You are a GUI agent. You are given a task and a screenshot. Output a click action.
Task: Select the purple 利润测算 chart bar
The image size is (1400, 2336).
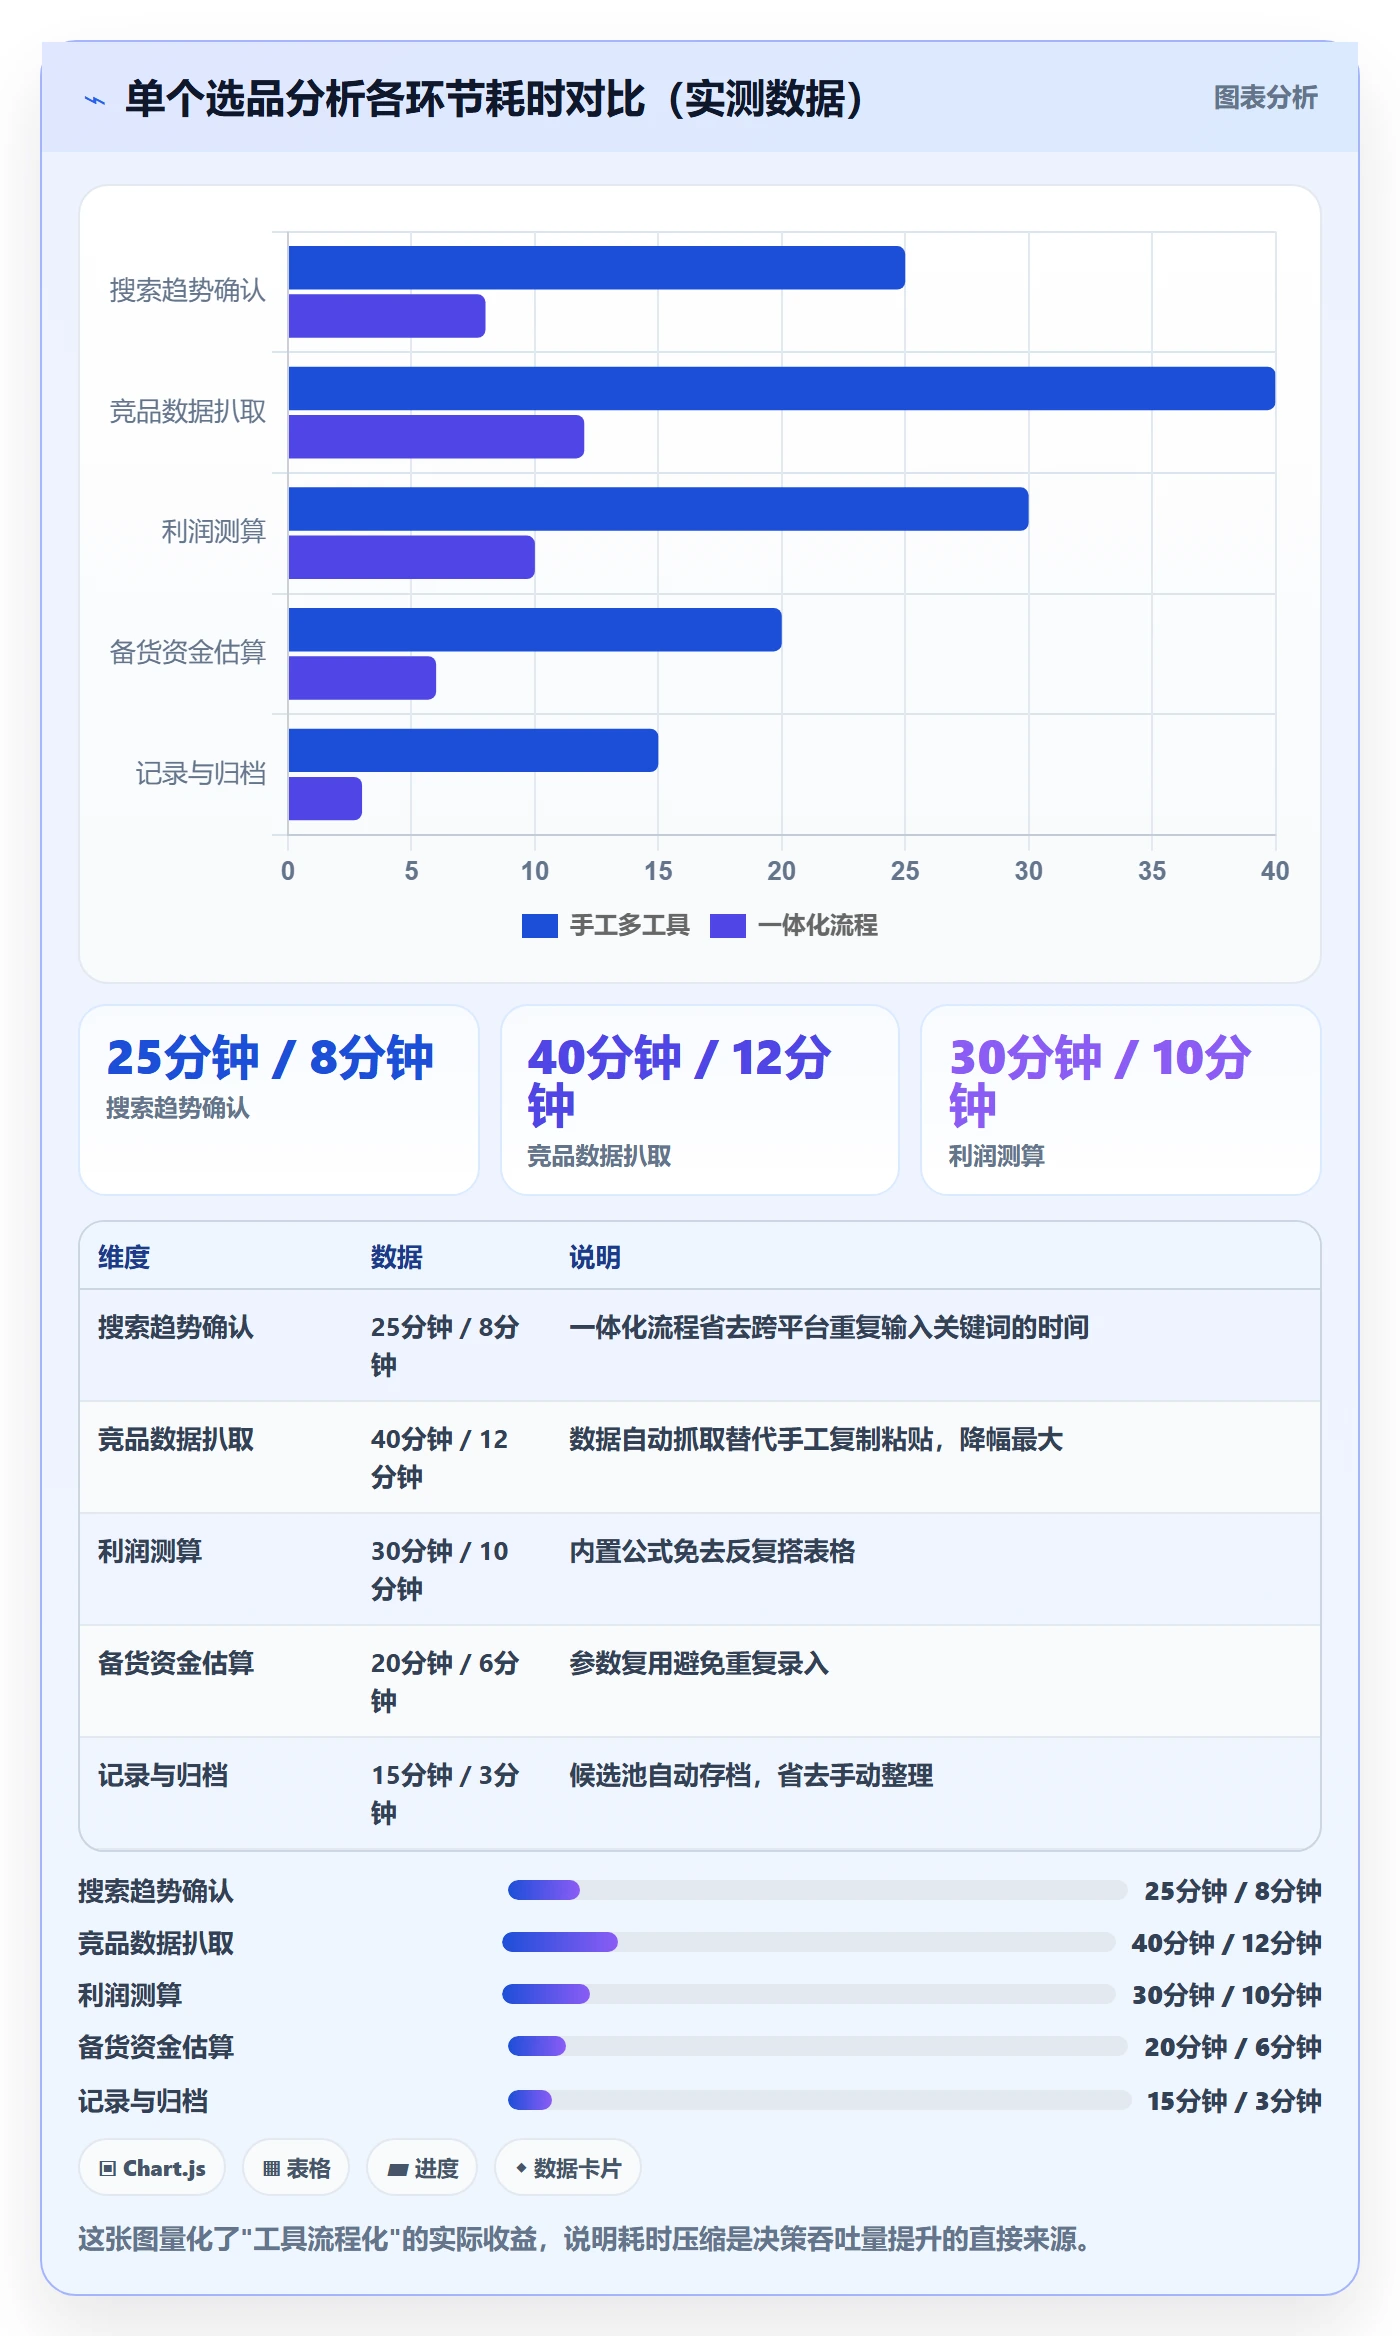tap(411, 557)
